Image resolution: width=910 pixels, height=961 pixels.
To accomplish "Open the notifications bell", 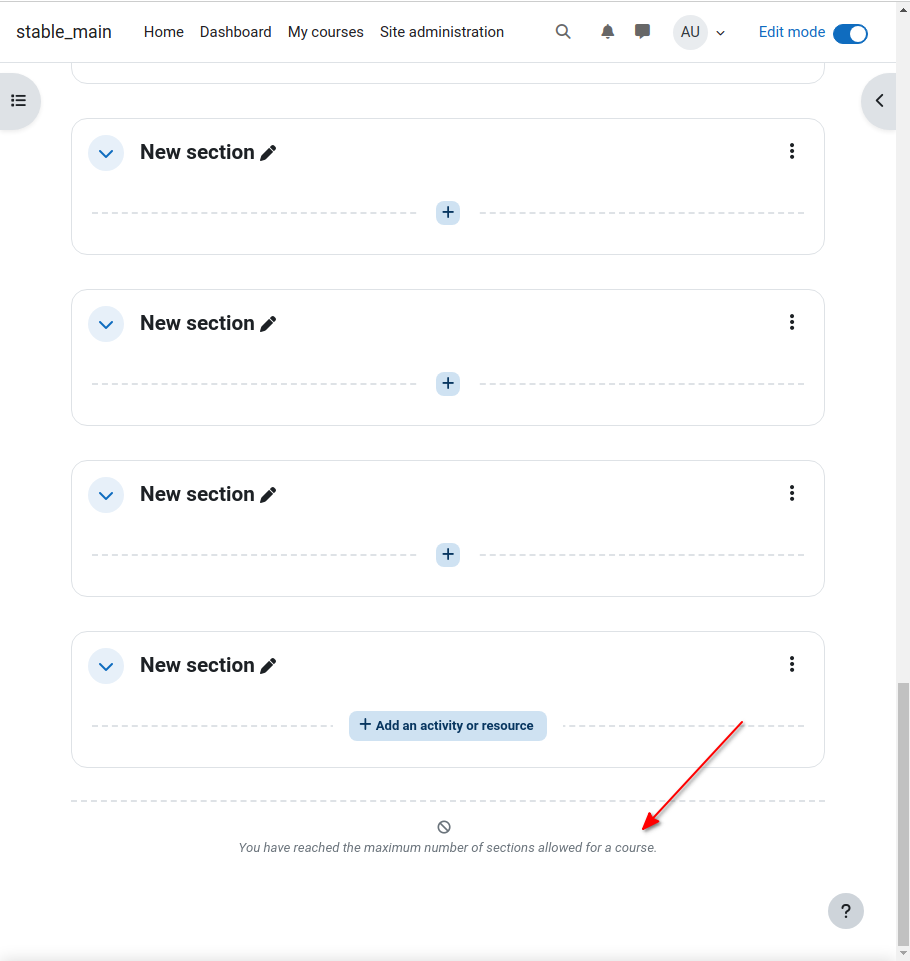I will click(607, 32).
